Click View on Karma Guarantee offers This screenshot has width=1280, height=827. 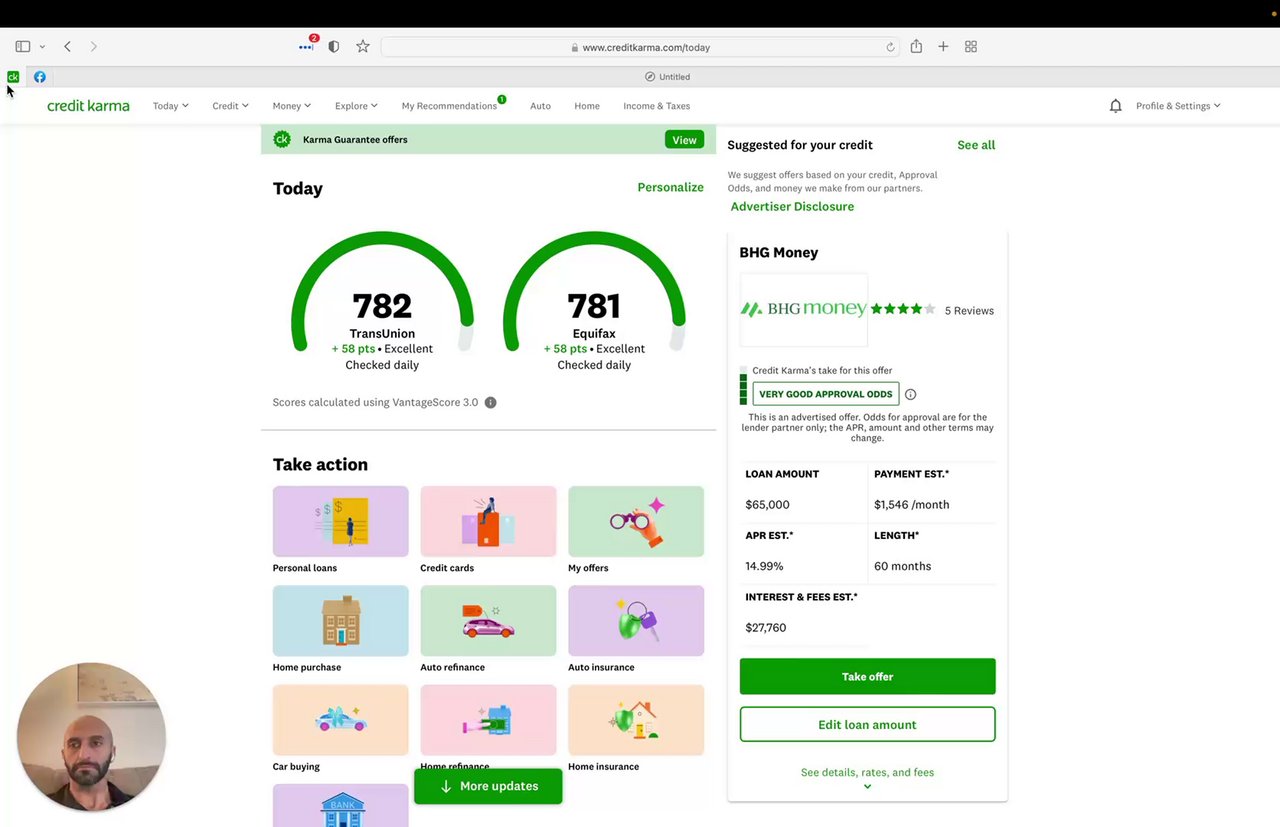click(684, 140)
